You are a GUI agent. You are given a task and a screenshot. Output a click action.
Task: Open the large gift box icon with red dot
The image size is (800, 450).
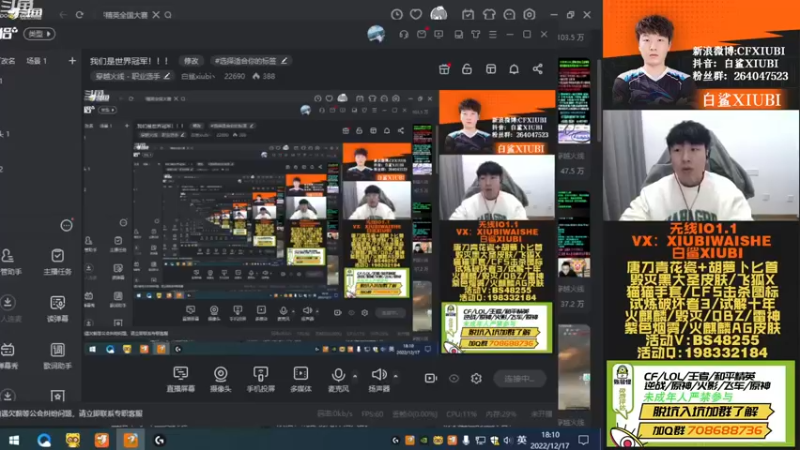coord(444,69)
